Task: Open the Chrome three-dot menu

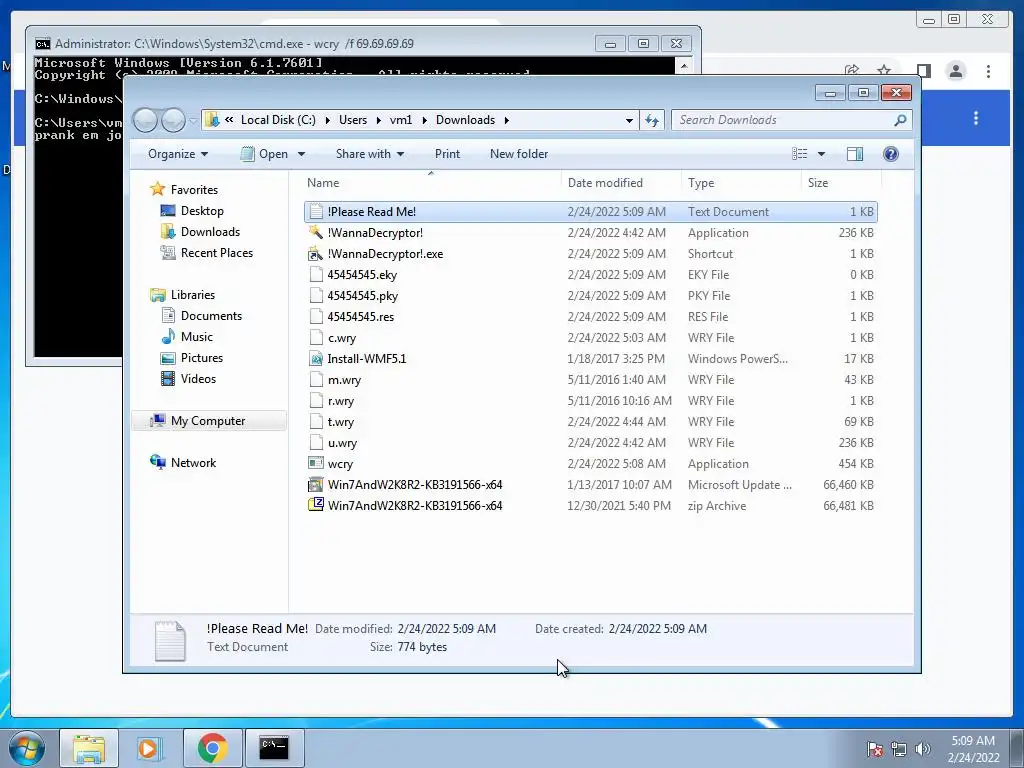Action: point(988,71)
